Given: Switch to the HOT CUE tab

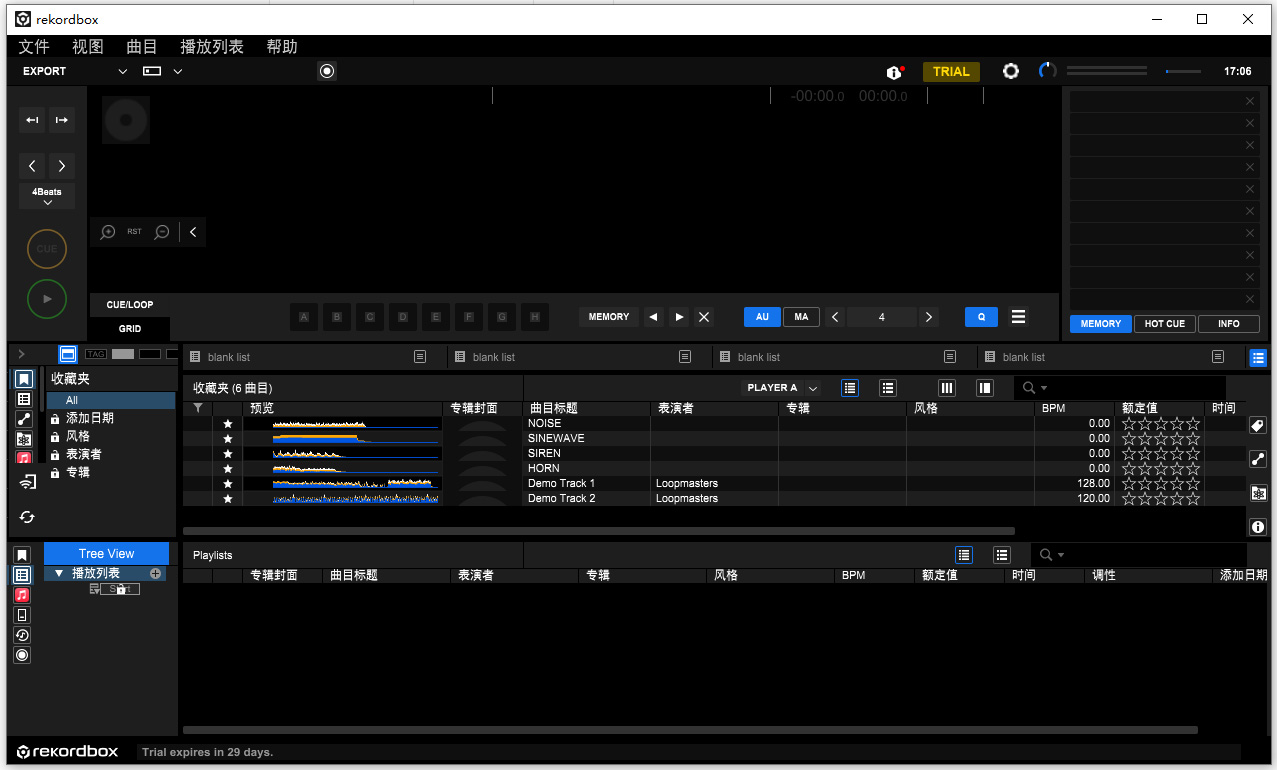Looking at the screenshot, I should tap(1164, 324).
